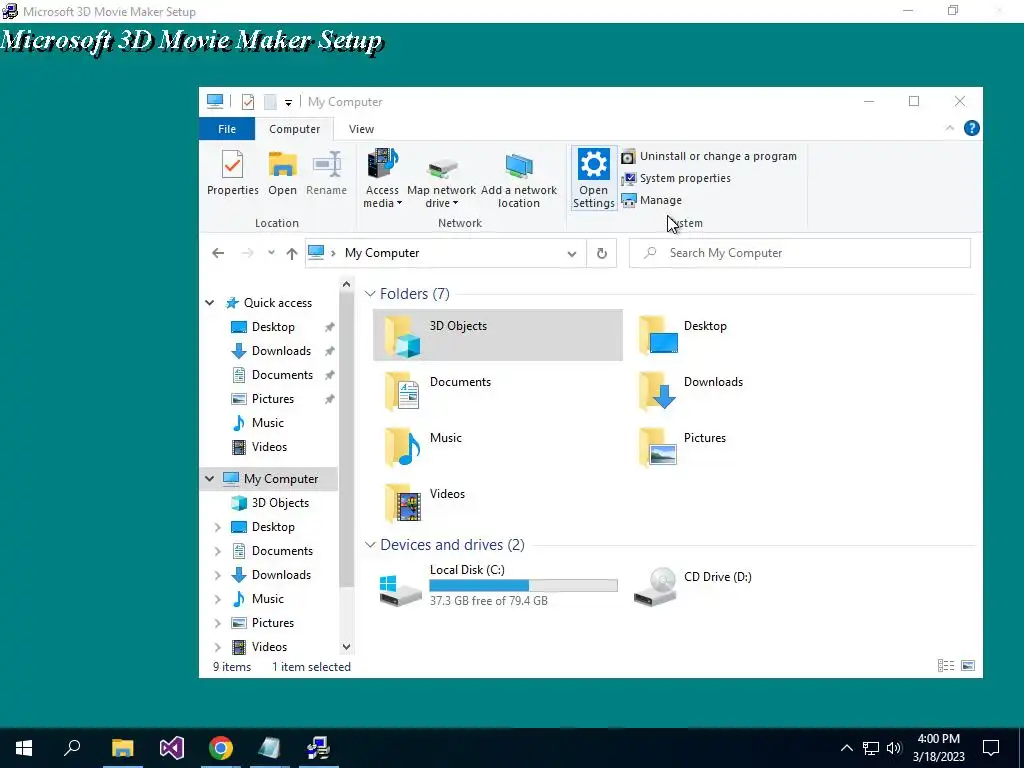The image size is (1024, 768).
Task: Select 3D Objects in navigation tree
Action: coord(280,503)
